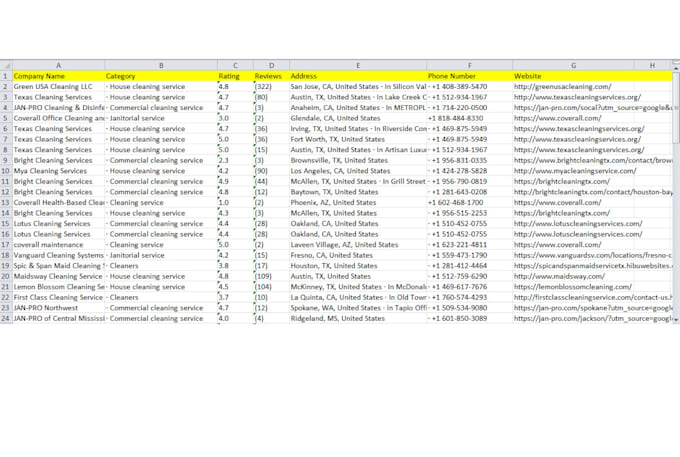Click the Reviews header cell
The width and height of the screenshot is (680, 457).
(x=271, y=76)
